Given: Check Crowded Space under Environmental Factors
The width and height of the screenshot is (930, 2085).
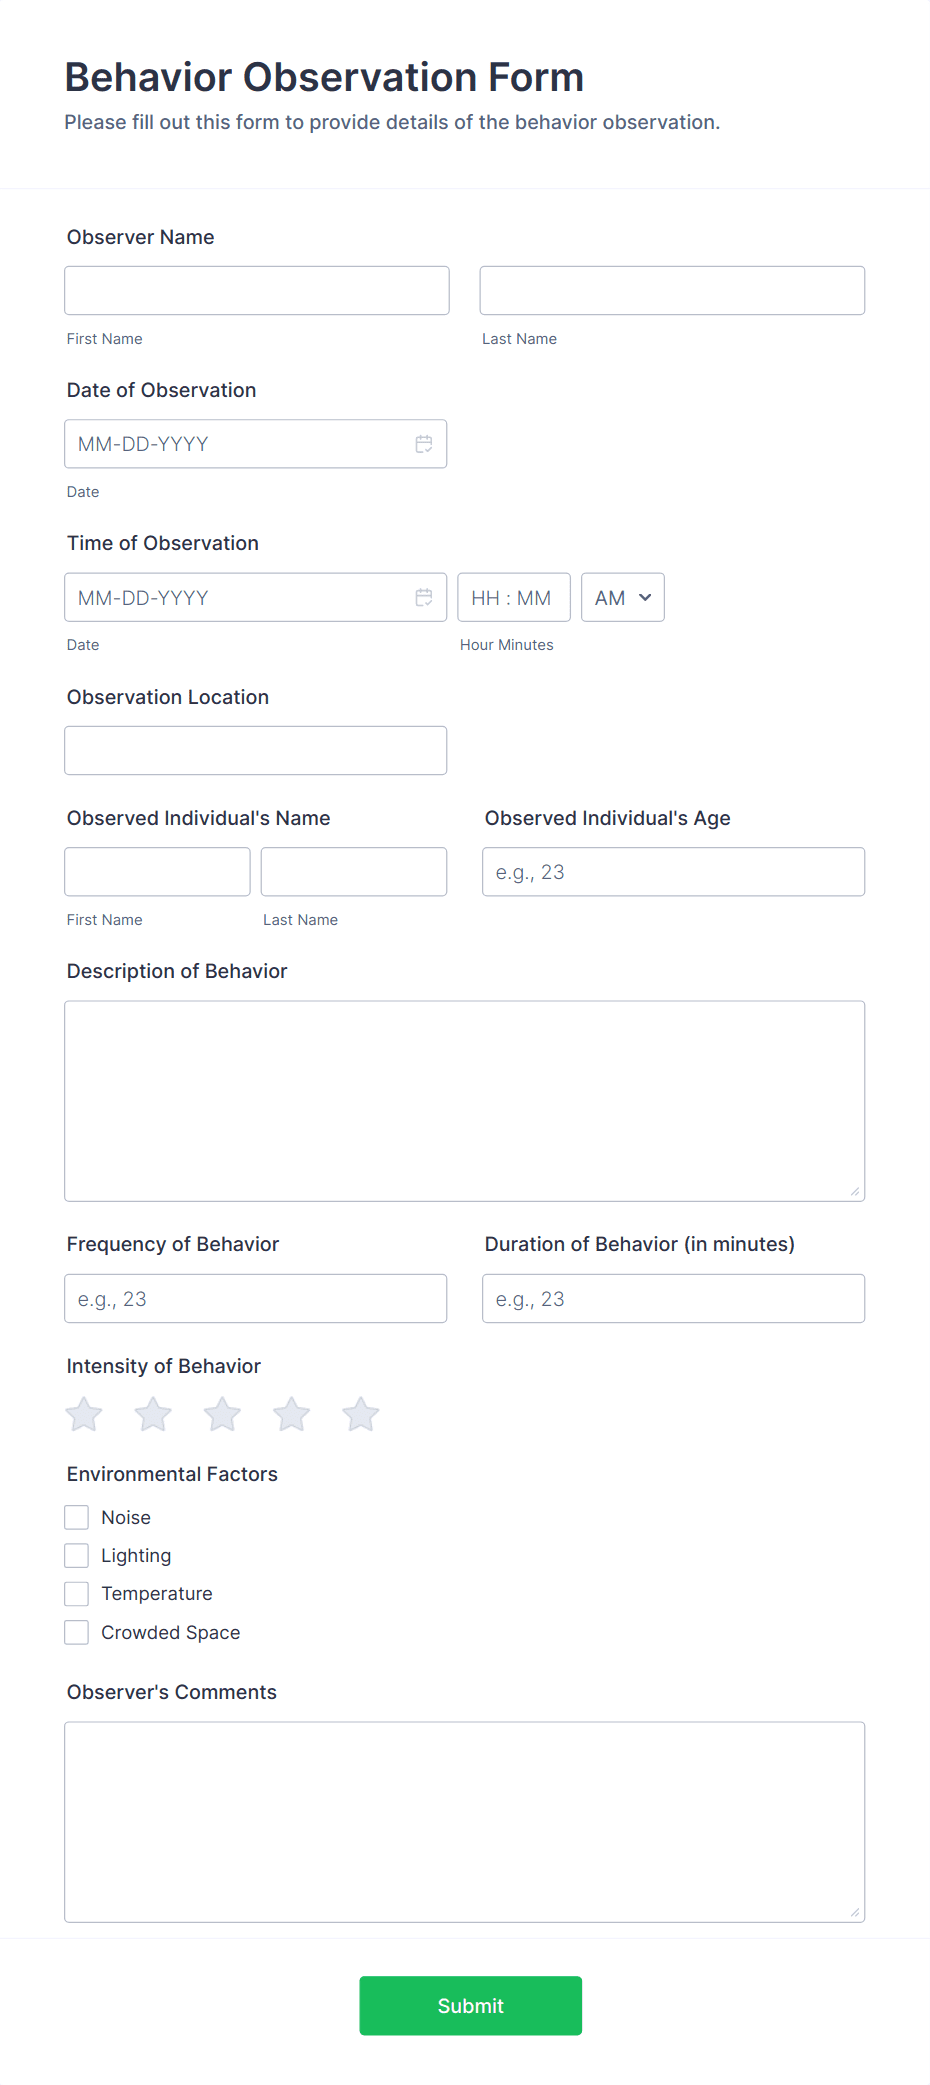Looking at the screenshot, I should [x=76, y=1632].
